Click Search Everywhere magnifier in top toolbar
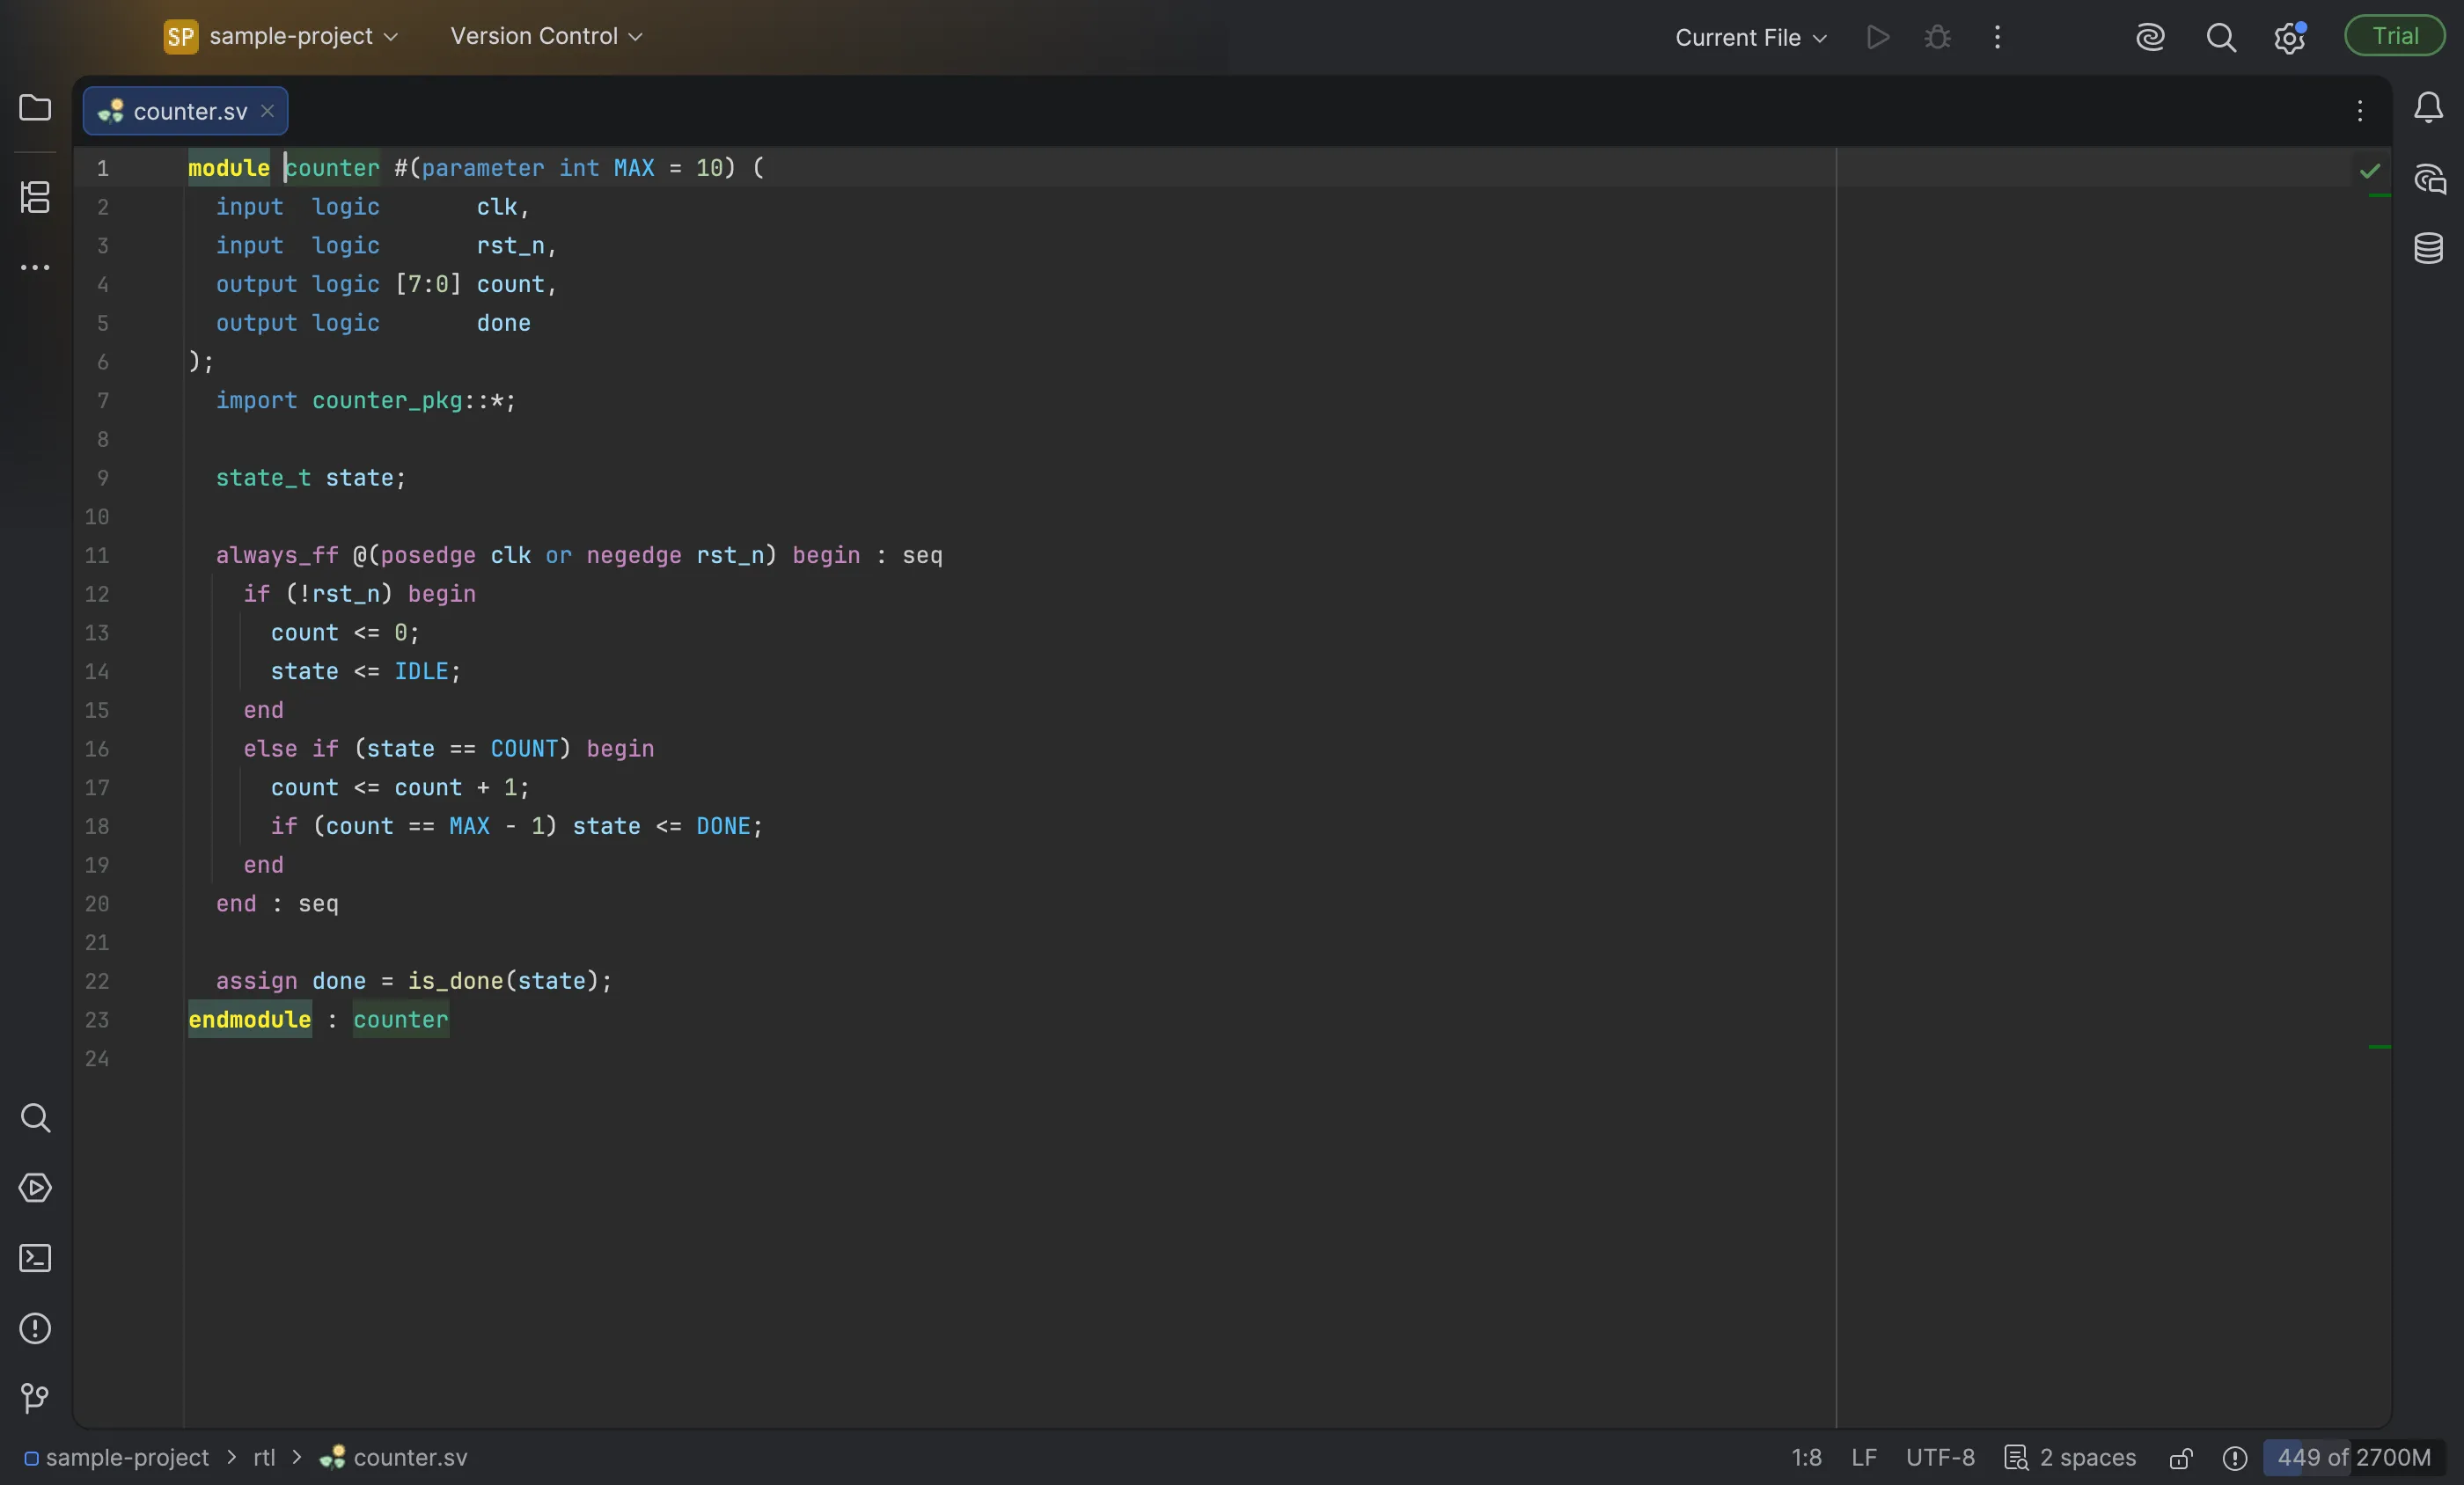This screenshot has height=1485, width=2464. 2220,37
